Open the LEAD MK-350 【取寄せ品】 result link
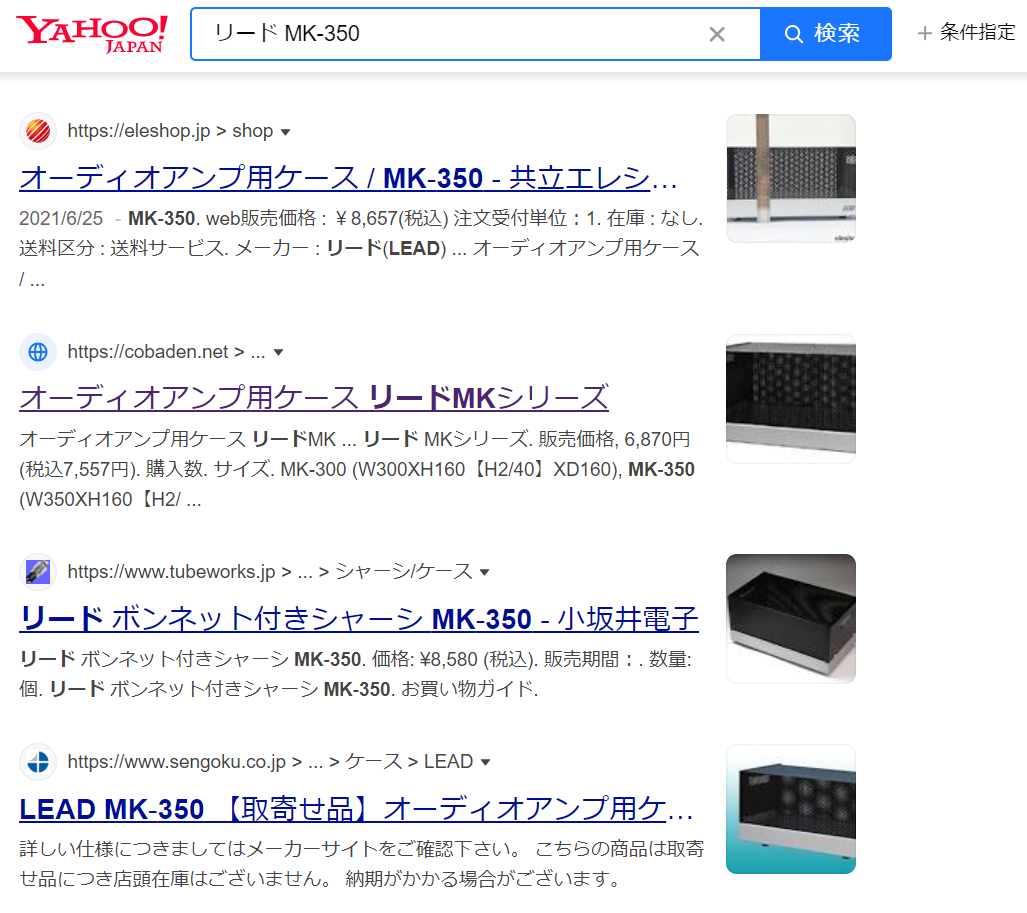Screen dimensions: 1027x913 356,809
